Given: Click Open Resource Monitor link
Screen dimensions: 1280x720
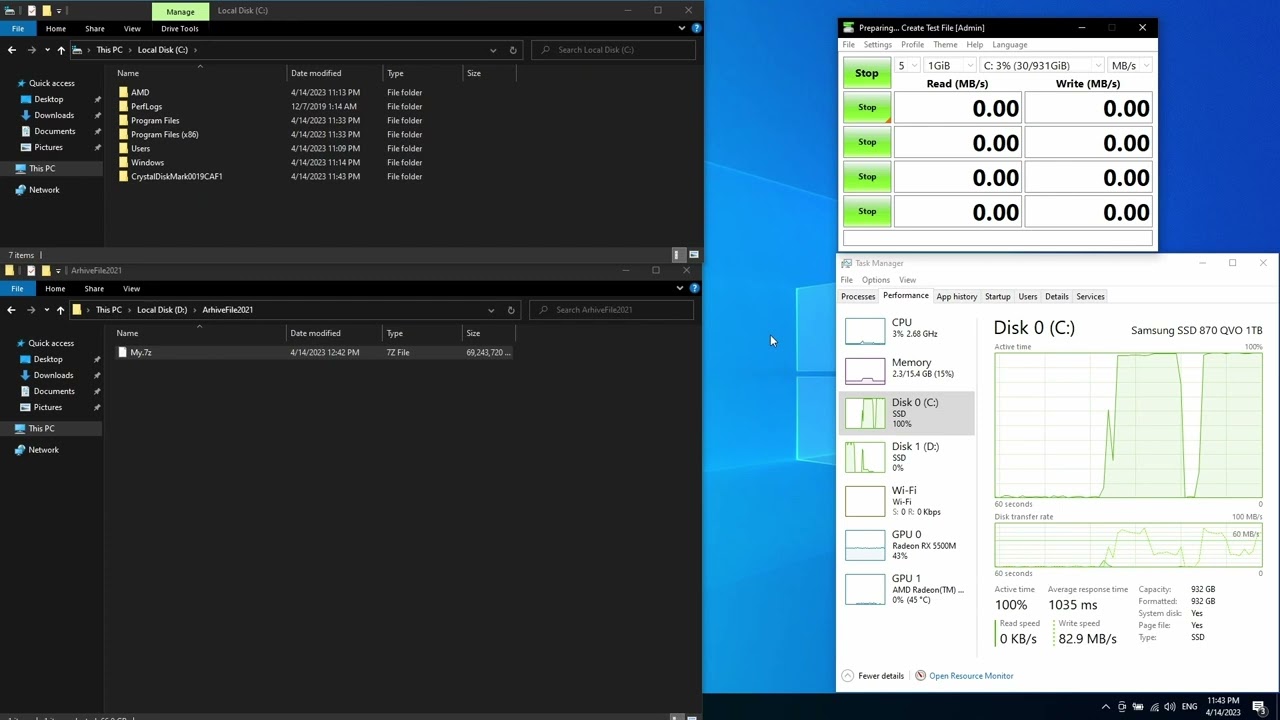Looking at the screenshot, I should point(971,676).
